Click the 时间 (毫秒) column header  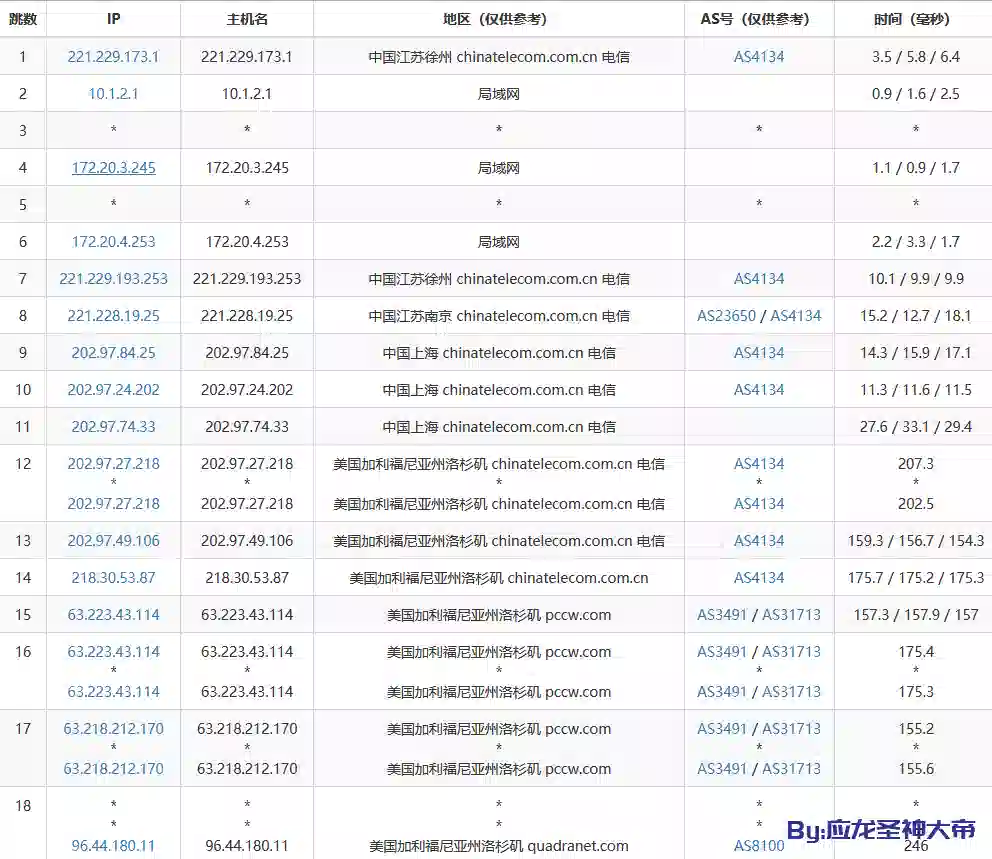pyautogui.click(x=915, y=19)
